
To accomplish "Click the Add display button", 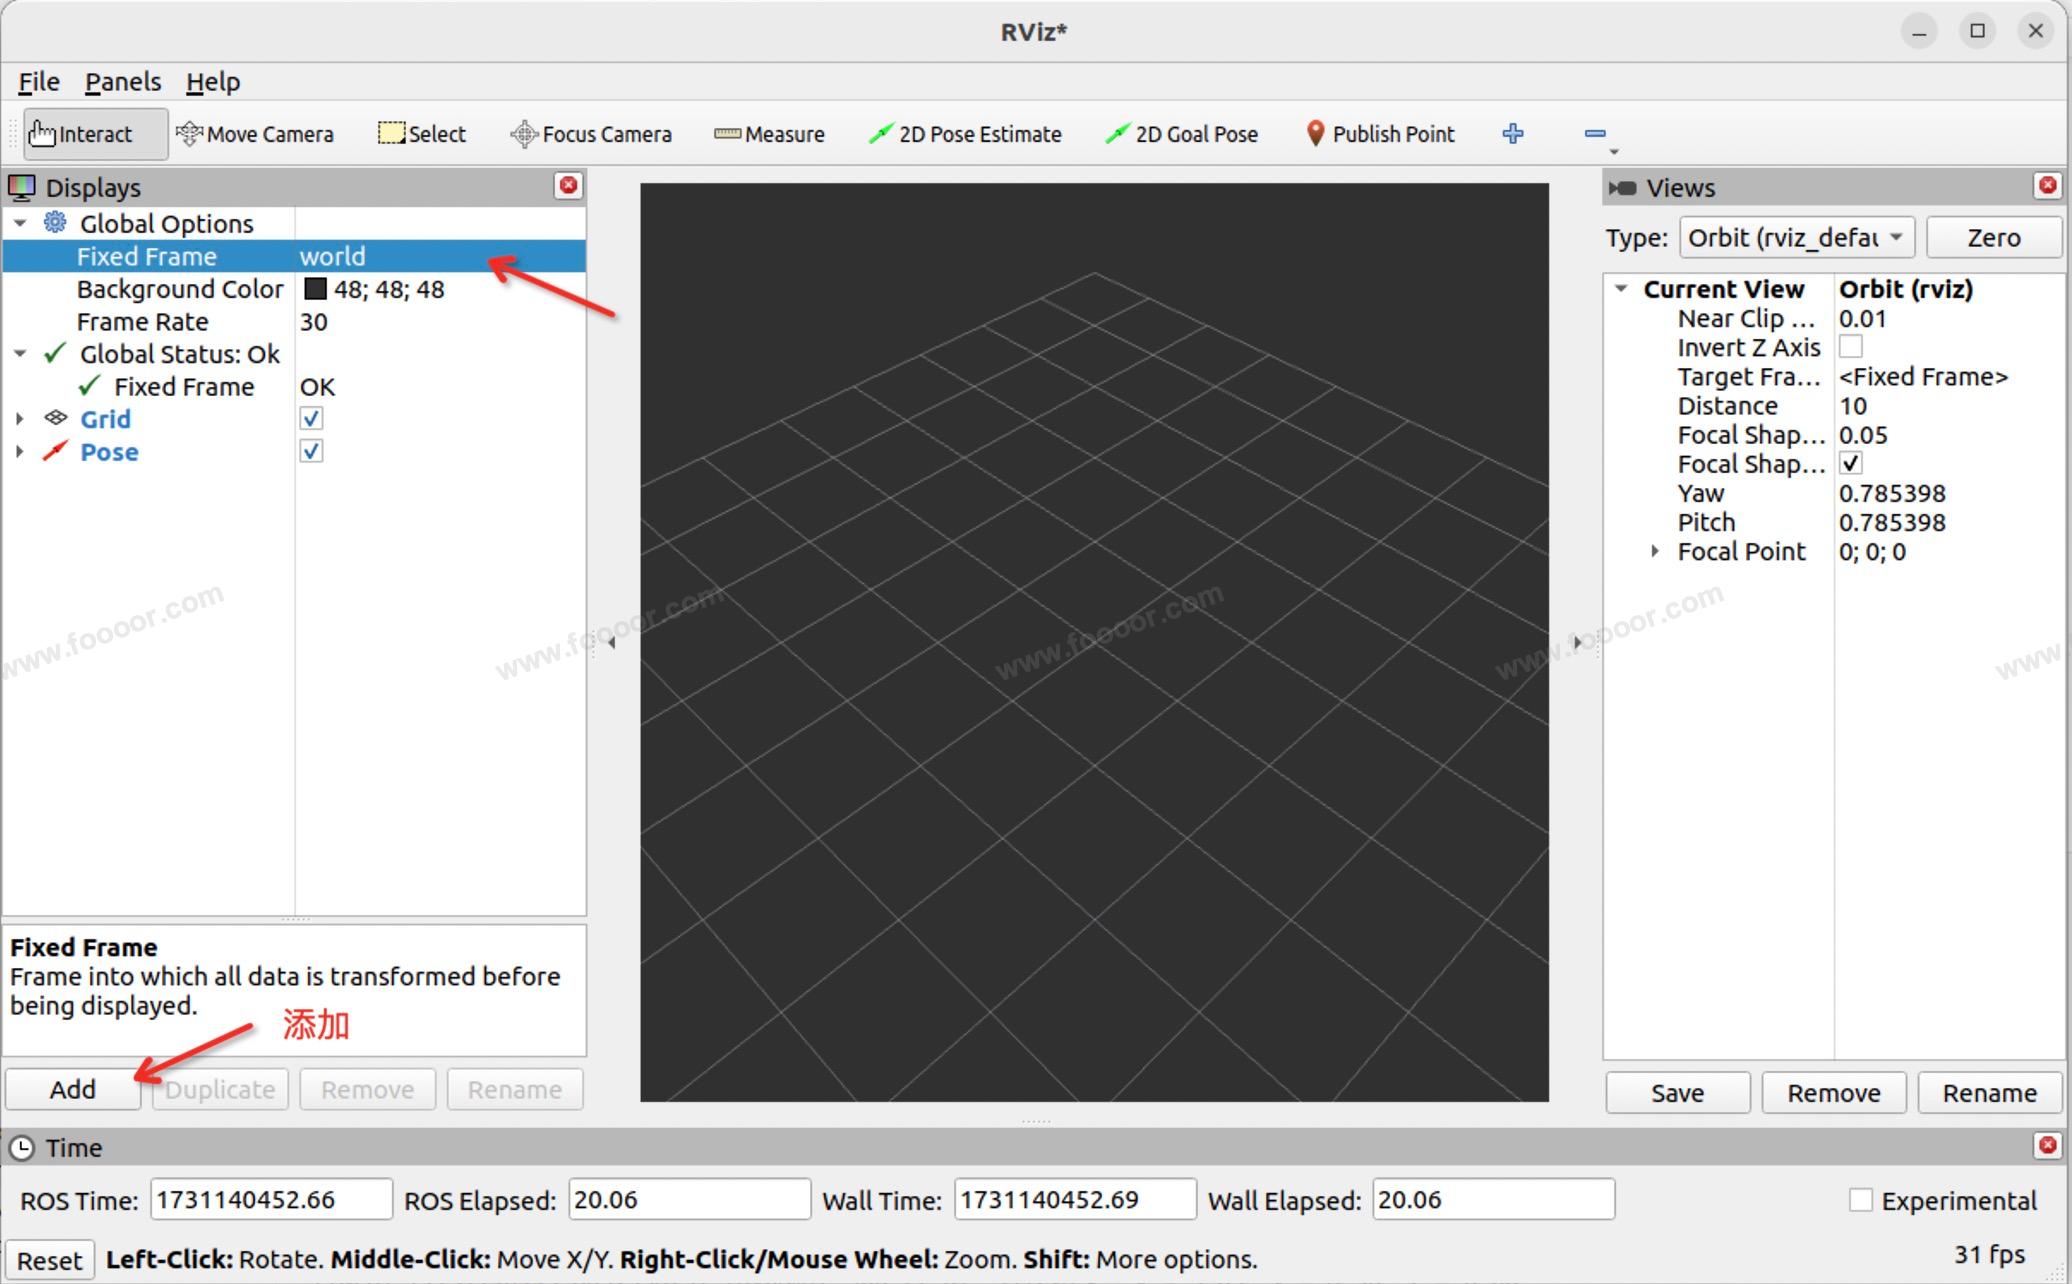I will (73, 1089).
